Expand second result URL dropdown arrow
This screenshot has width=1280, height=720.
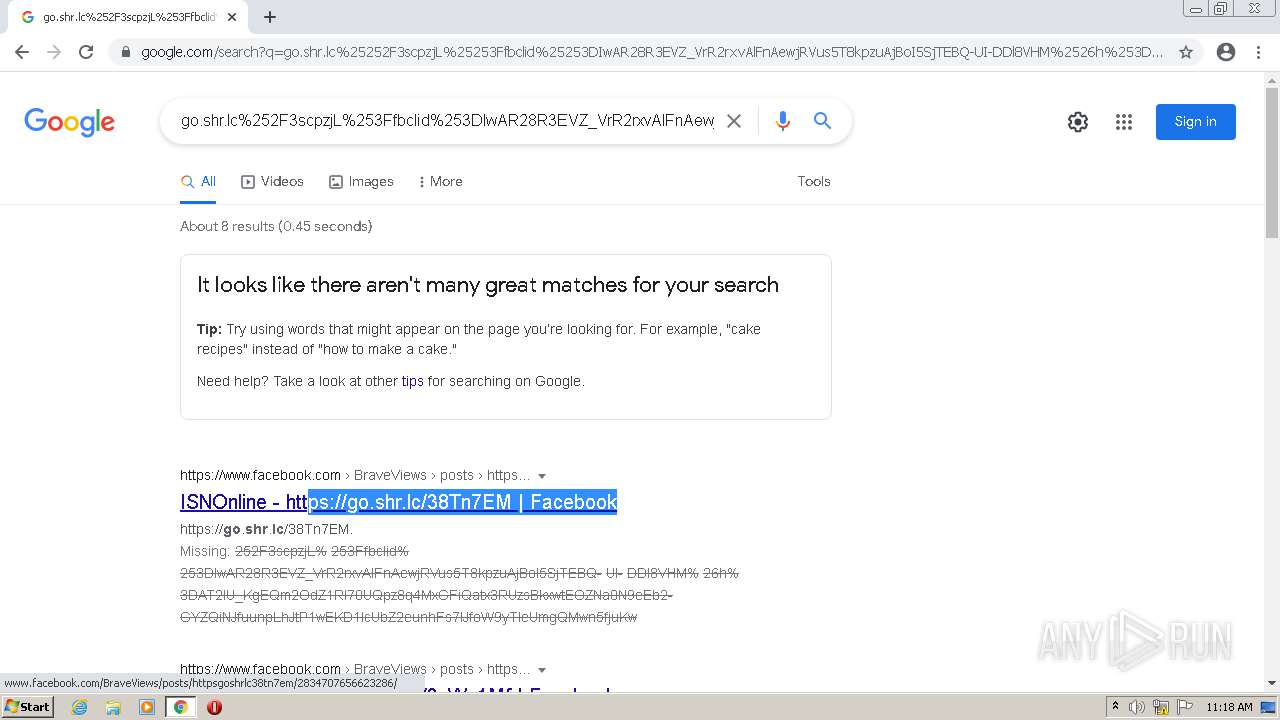pos(542,670)
